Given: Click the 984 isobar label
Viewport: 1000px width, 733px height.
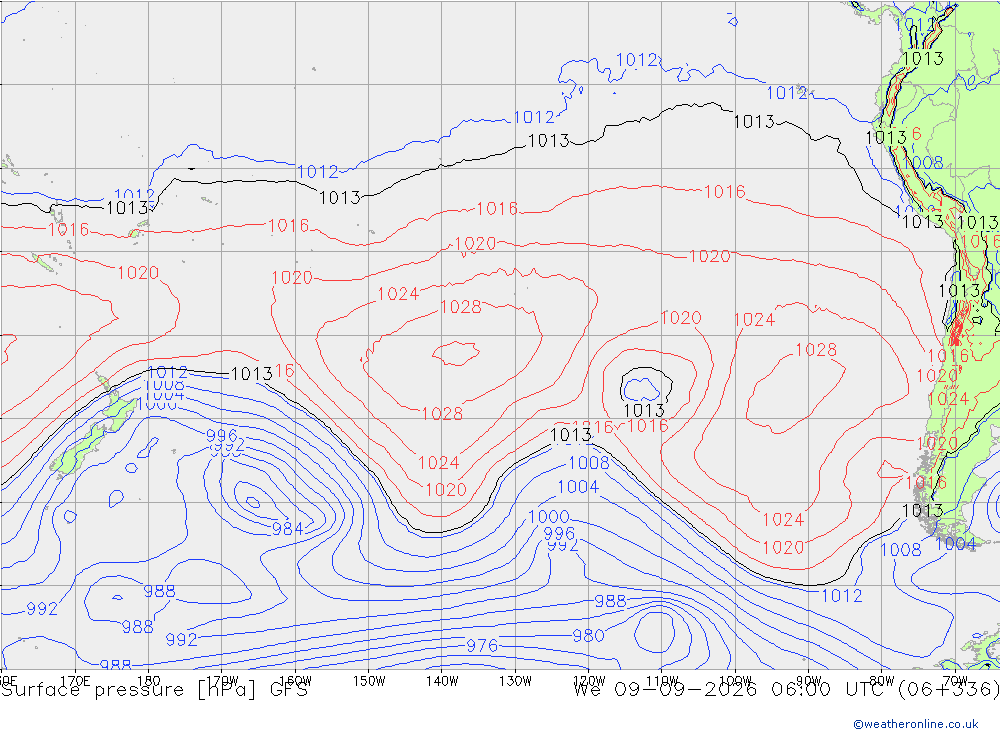Looking at the screenshot, I should [288, 529].
